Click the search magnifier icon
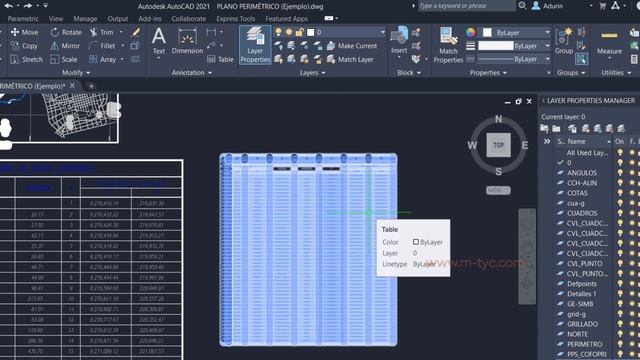The width and height of the screenshot is (640, 360). pos(522,6)
